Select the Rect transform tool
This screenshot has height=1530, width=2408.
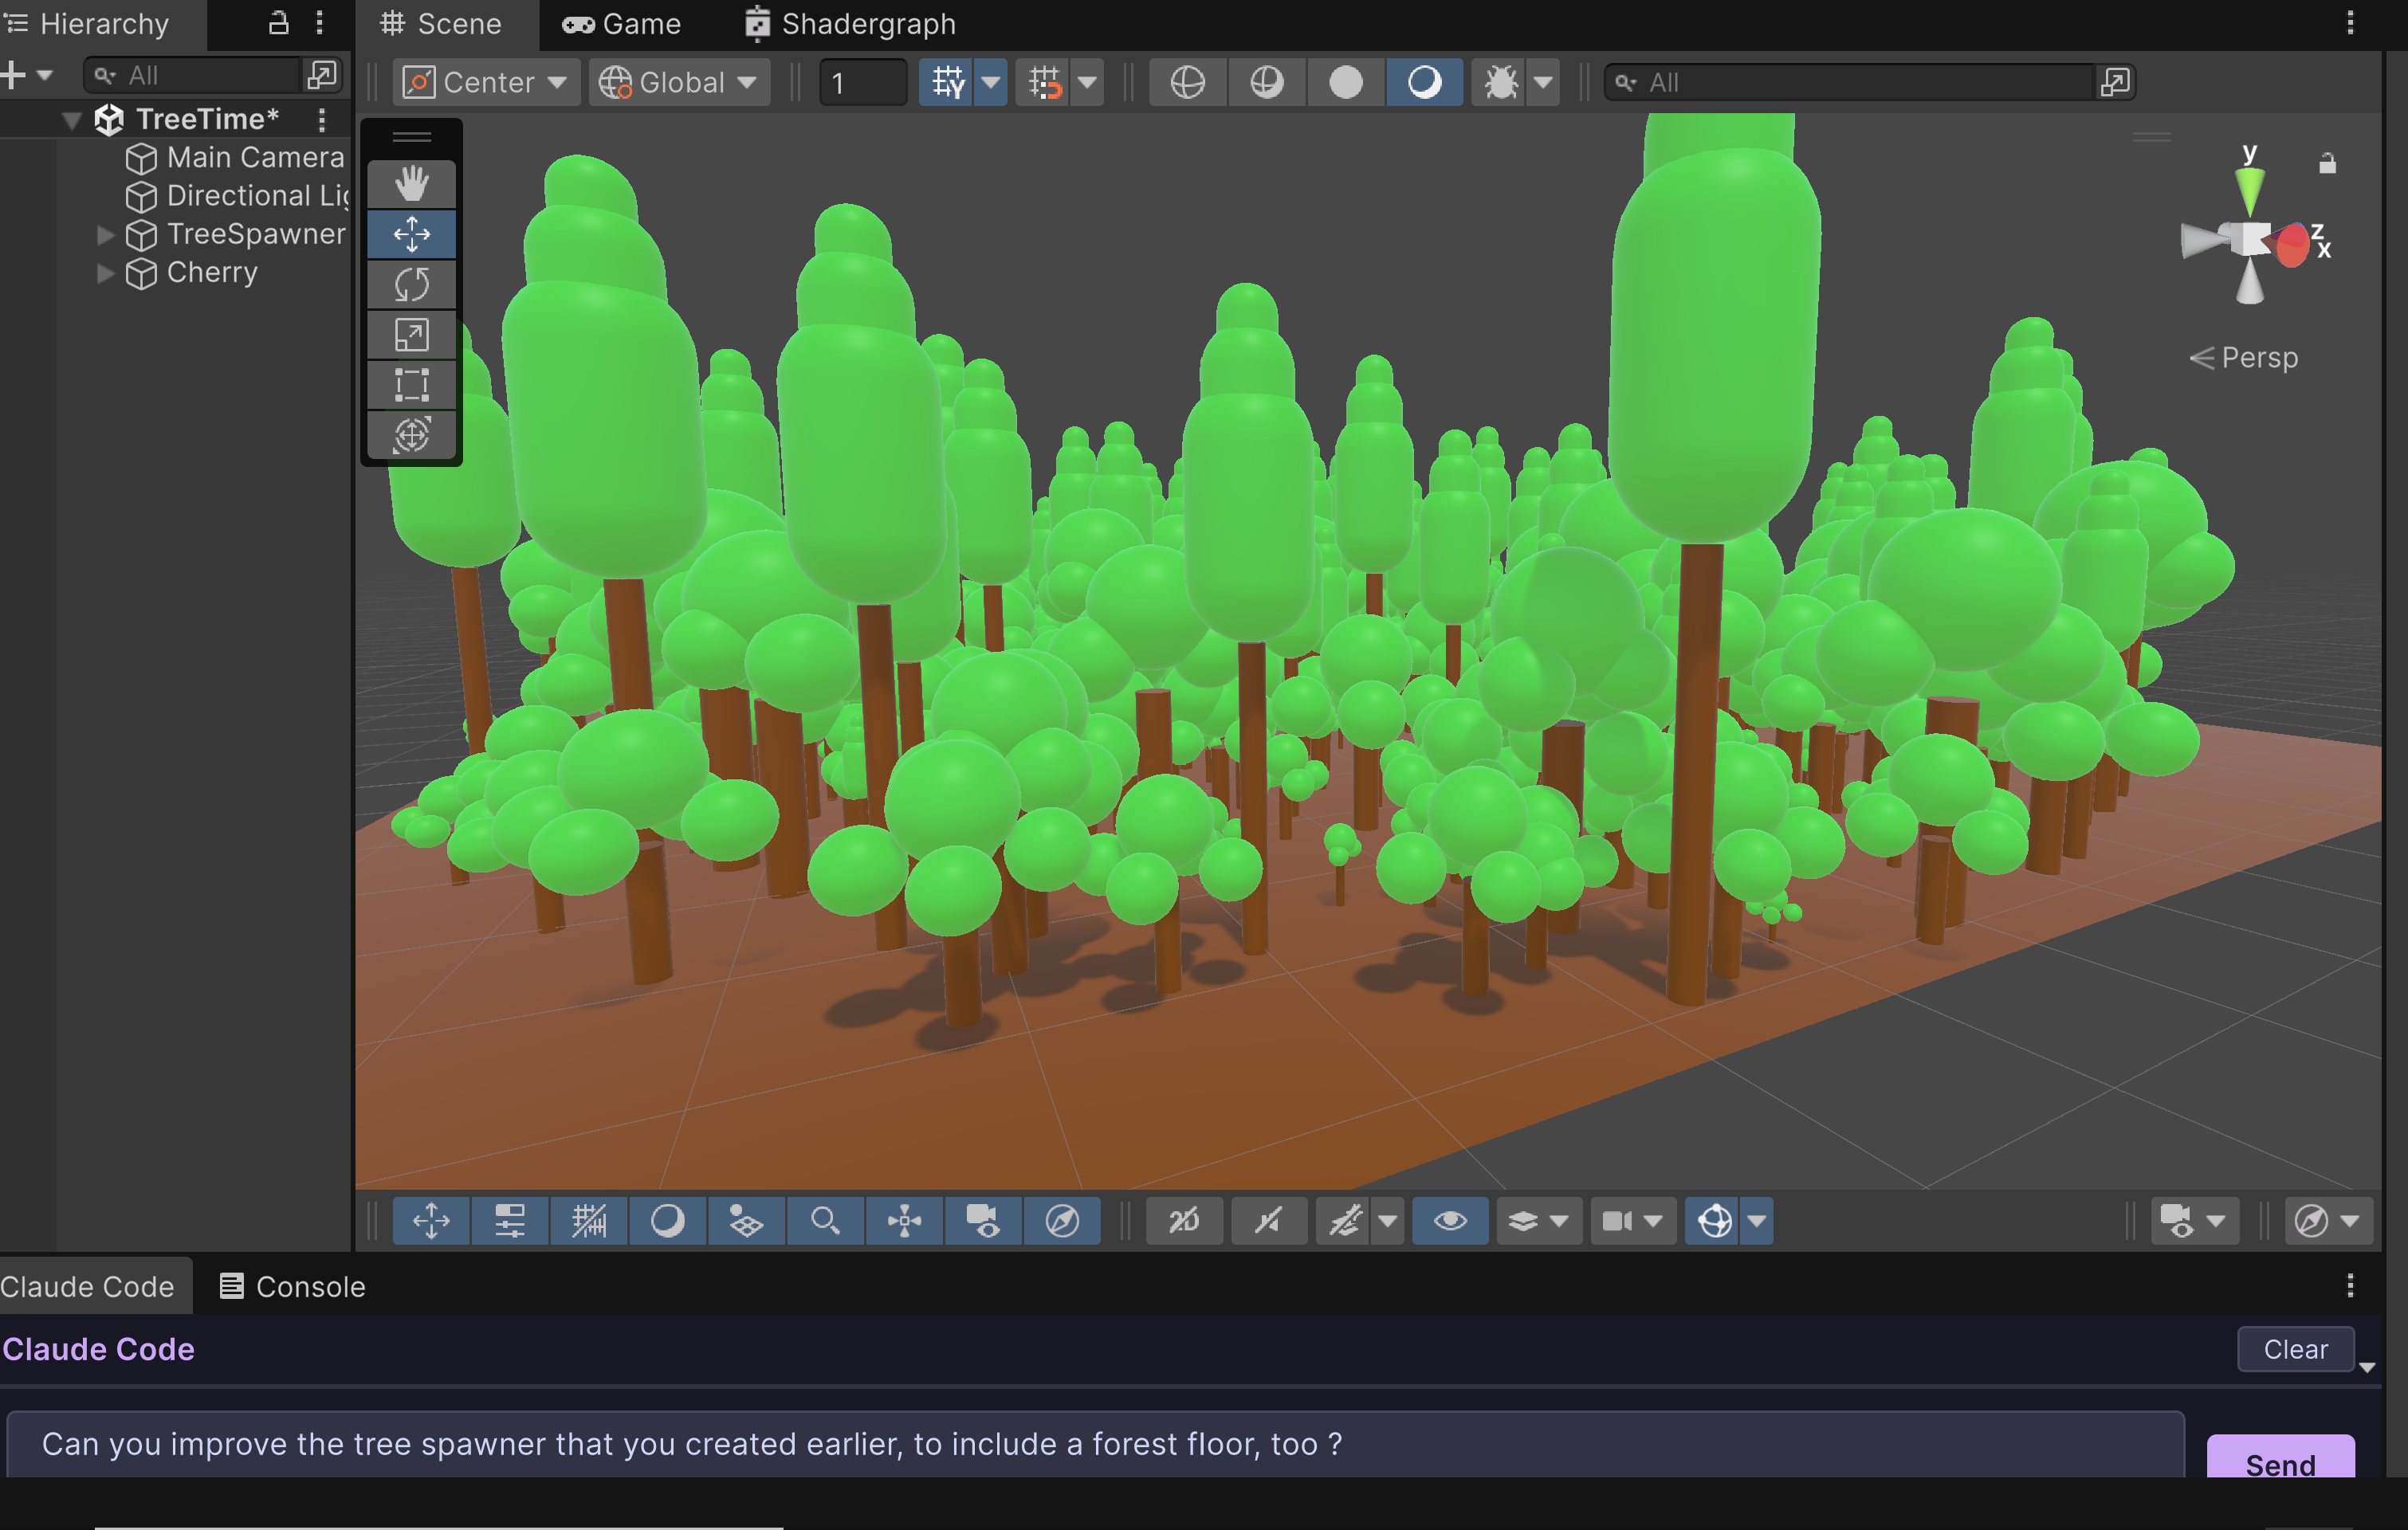coord(410,384)
